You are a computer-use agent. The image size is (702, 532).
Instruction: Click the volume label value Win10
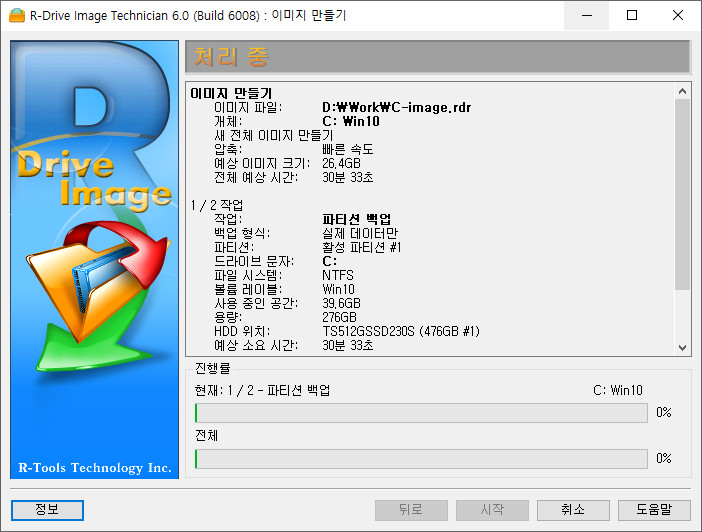click(x=338, y=289)
